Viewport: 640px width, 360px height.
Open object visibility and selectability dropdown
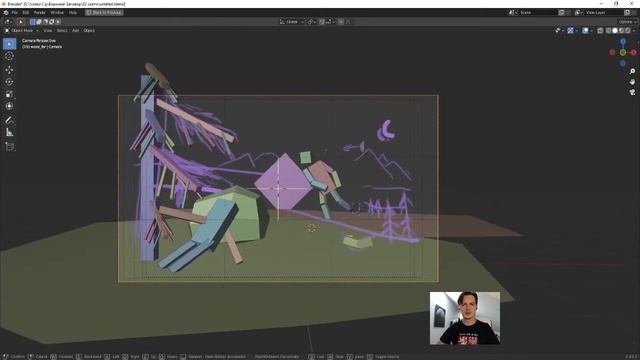pos(559,31)
